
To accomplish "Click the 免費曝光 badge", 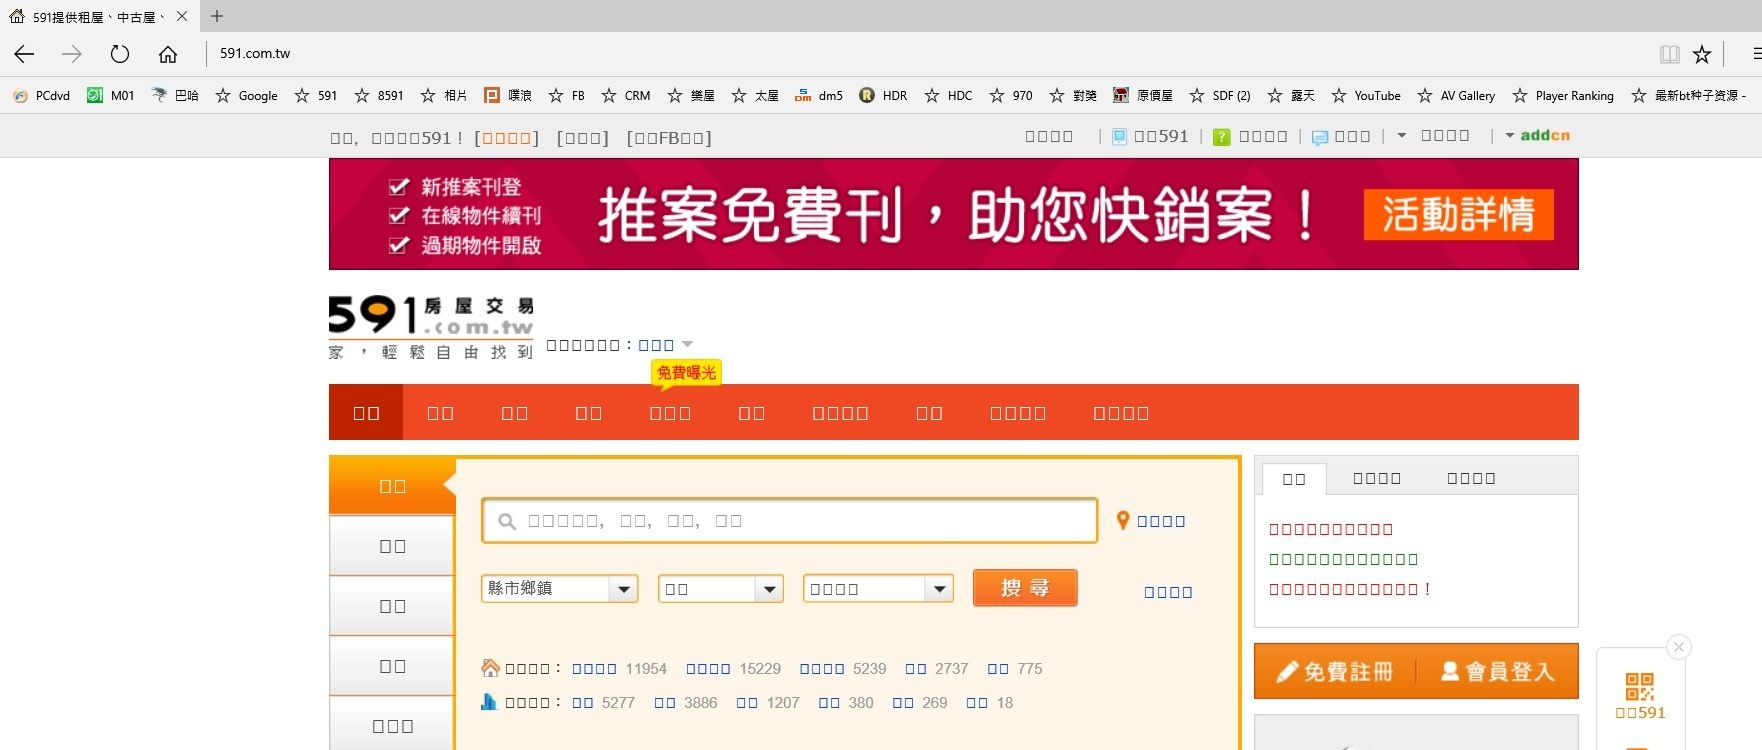I will (686, 373).
